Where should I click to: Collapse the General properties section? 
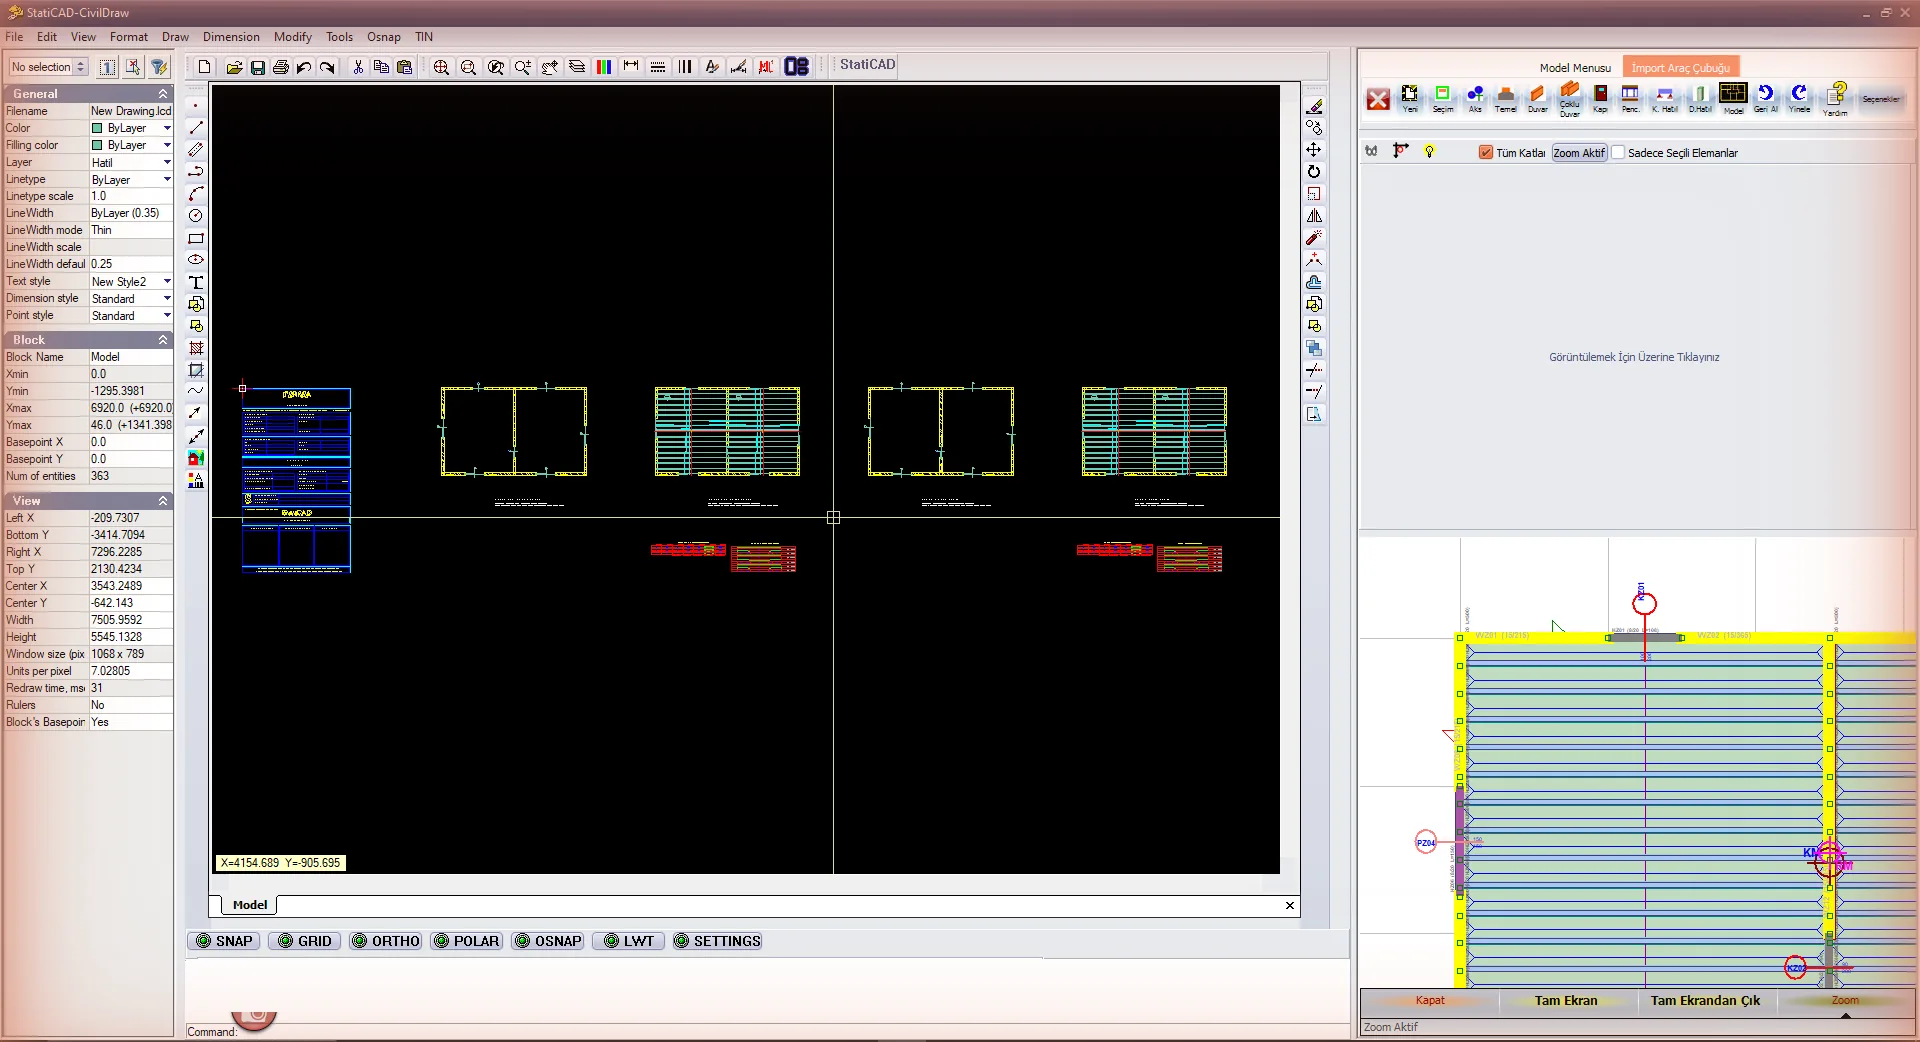(163, 93)
